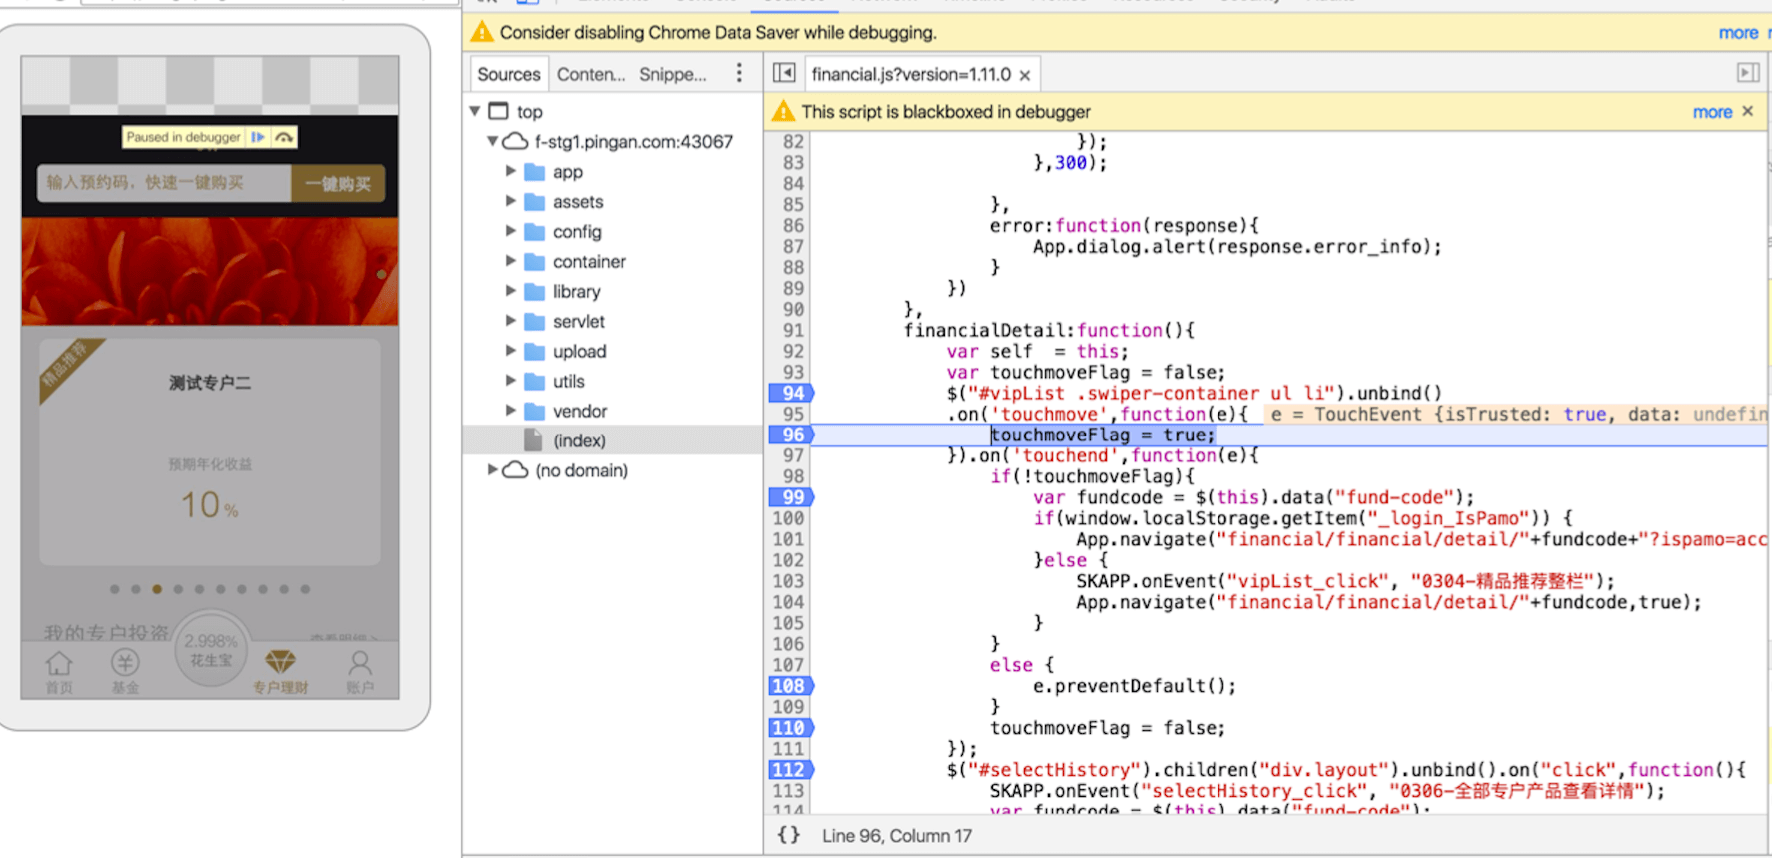
Task: Collapse the f-stg1.pingan.com:43067 node
Action: (x=492, y=141)
